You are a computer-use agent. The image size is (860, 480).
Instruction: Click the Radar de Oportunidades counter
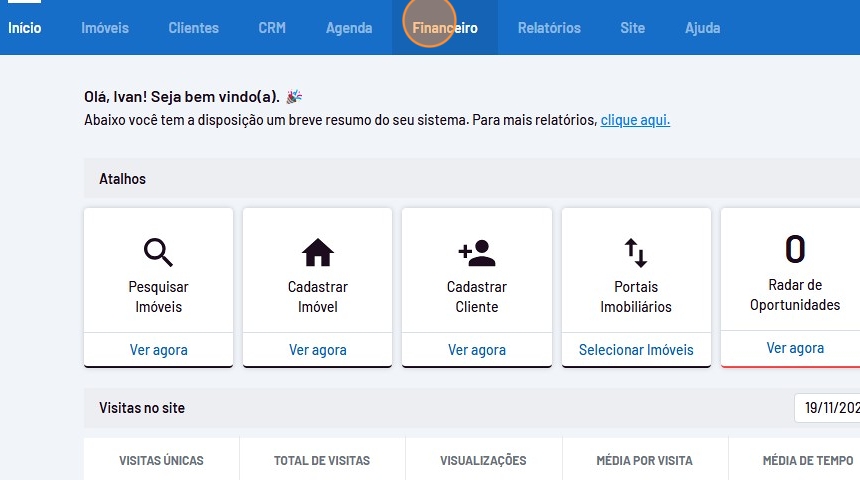pyautogui.click(x=795, y=248)
